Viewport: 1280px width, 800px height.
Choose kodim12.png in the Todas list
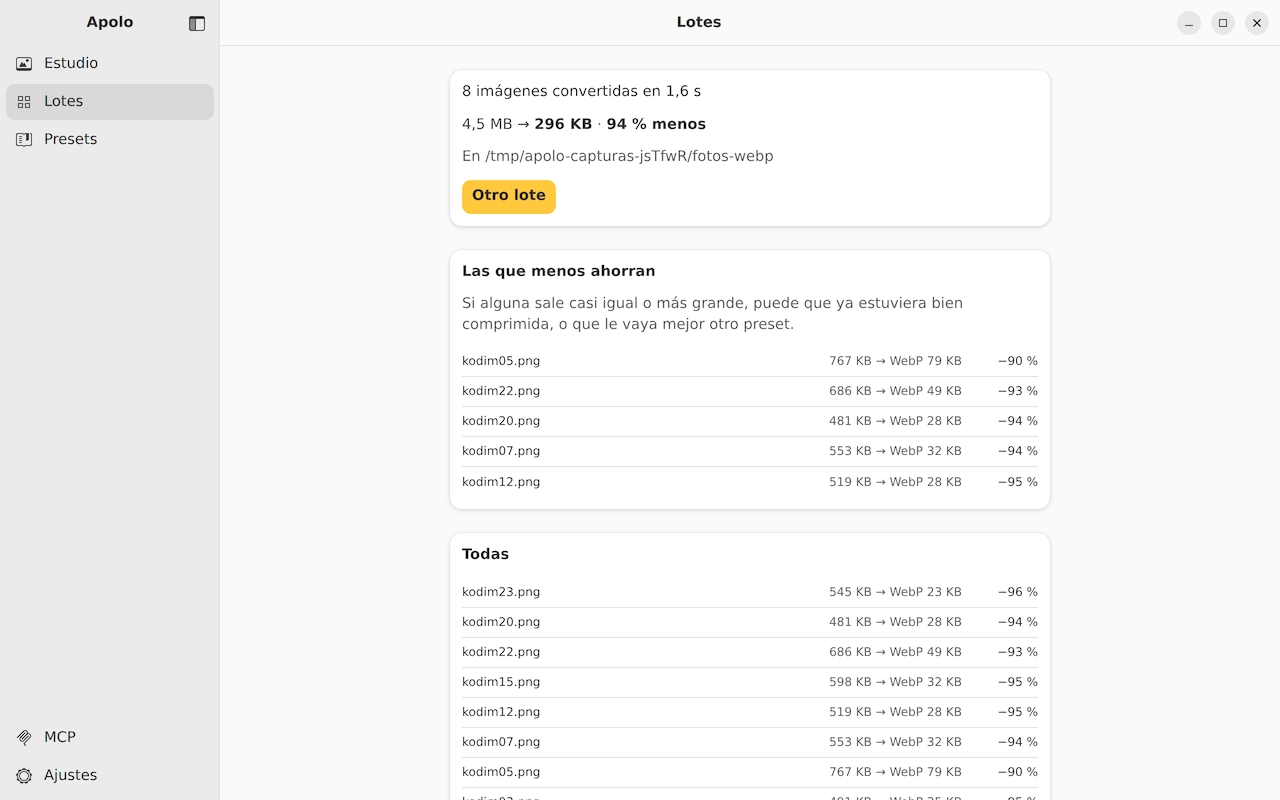point(750,712)
